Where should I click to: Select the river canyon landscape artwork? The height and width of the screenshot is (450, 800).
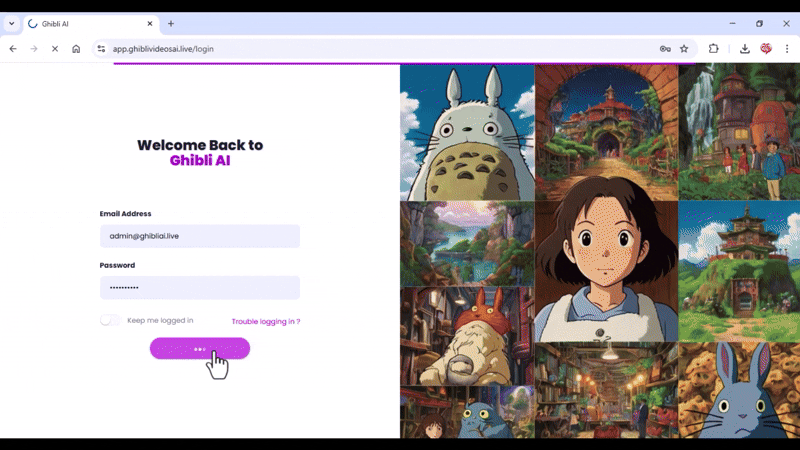pyautogui.click(x=467, y=243)
